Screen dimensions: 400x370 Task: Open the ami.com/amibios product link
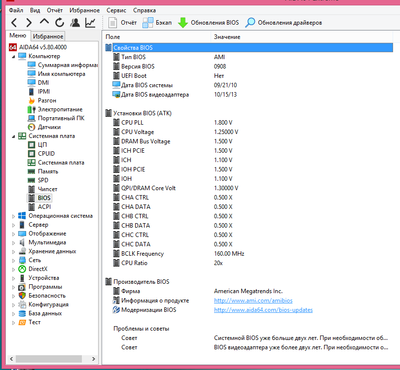(253, 301)
